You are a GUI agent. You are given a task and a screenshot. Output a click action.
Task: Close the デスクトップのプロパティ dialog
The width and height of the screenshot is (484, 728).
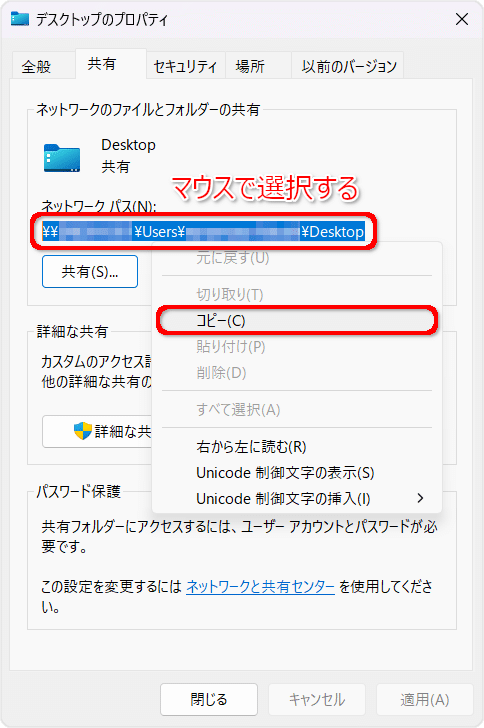tap(462, 19)
